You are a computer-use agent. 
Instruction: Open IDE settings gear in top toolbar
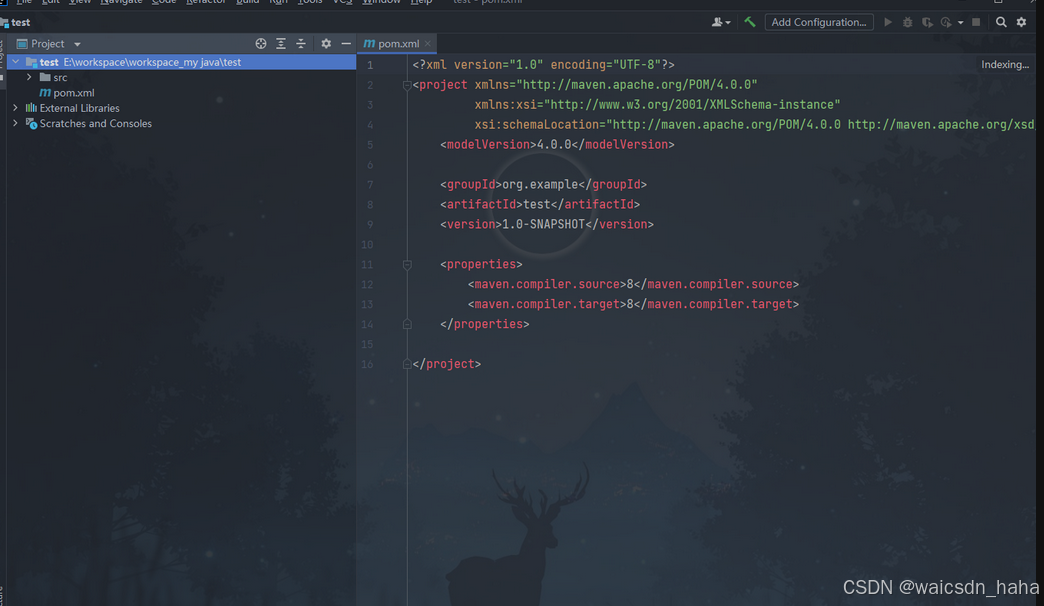coord(1021,22)
